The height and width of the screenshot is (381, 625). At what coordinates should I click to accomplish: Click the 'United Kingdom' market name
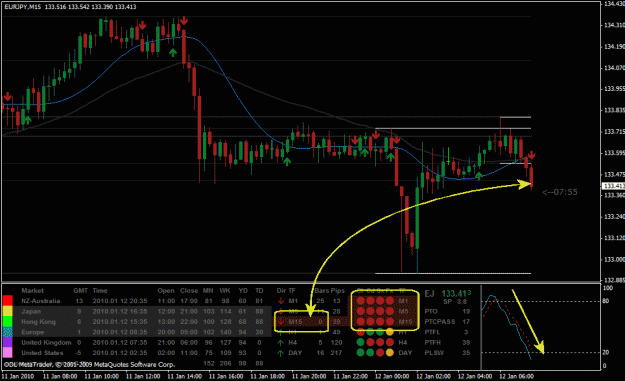46,342
